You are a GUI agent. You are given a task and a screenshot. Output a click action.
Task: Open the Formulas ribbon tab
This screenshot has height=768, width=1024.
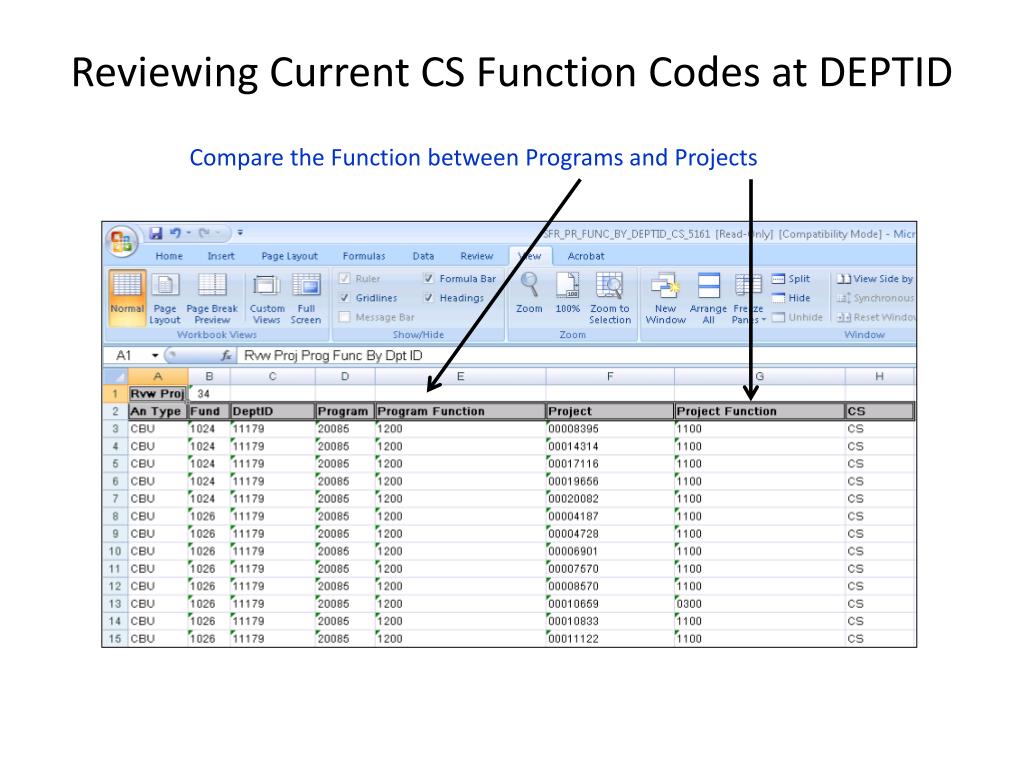pyautogui.click(x=364, y=256)
